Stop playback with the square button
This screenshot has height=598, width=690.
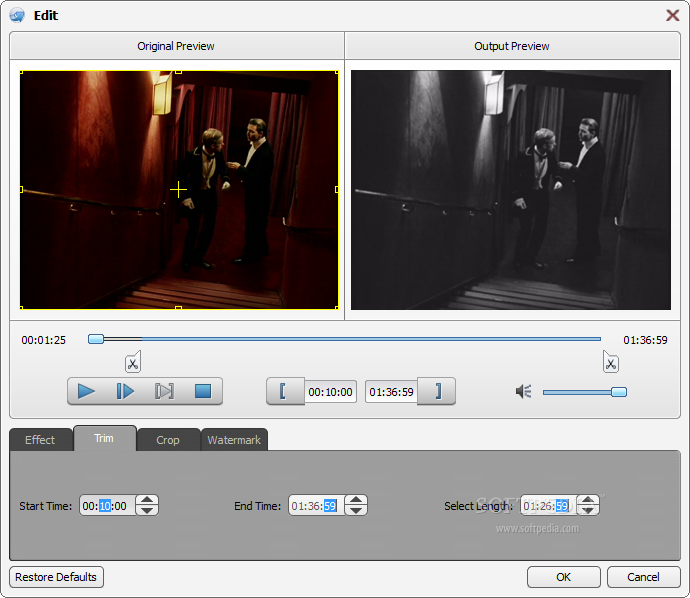(203, 391)
